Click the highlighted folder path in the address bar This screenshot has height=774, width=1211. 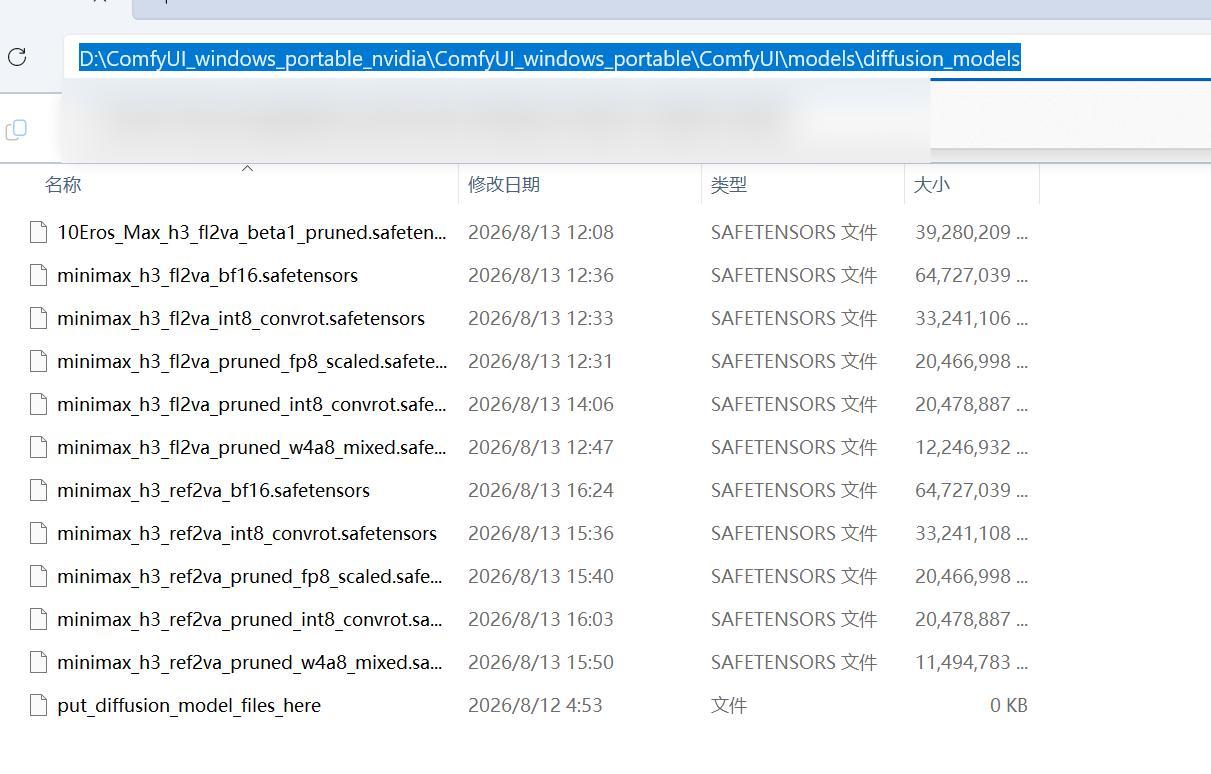[550, 58]
